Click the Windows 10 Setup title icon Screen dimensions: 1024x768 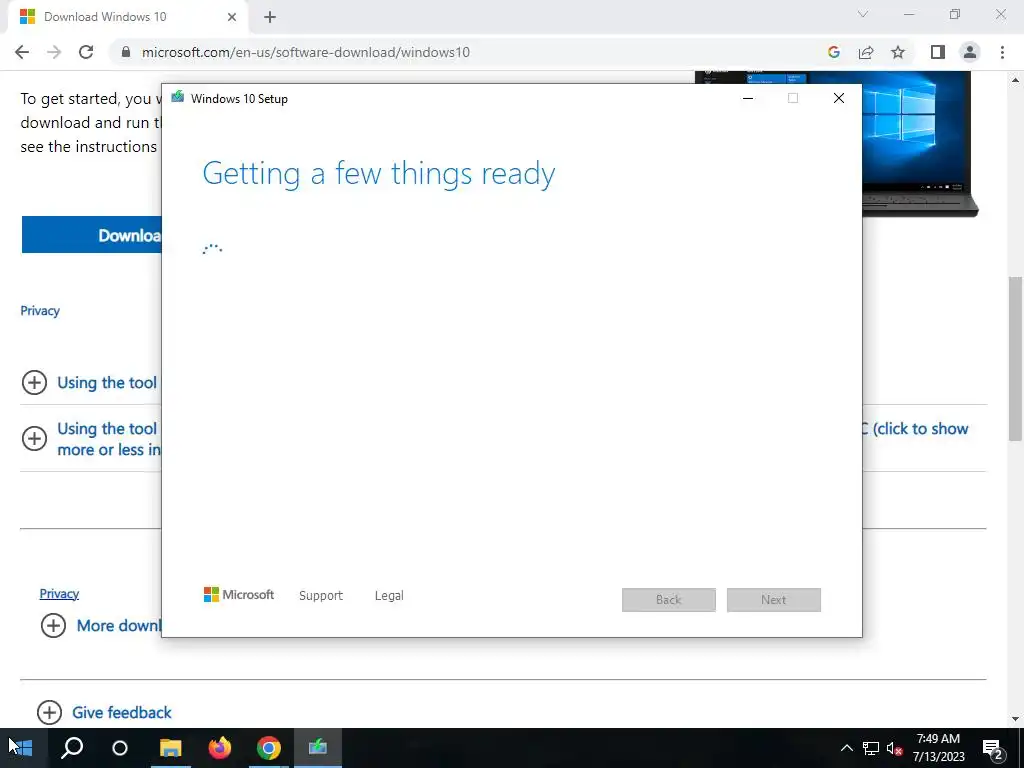click(x=178, y=97)
